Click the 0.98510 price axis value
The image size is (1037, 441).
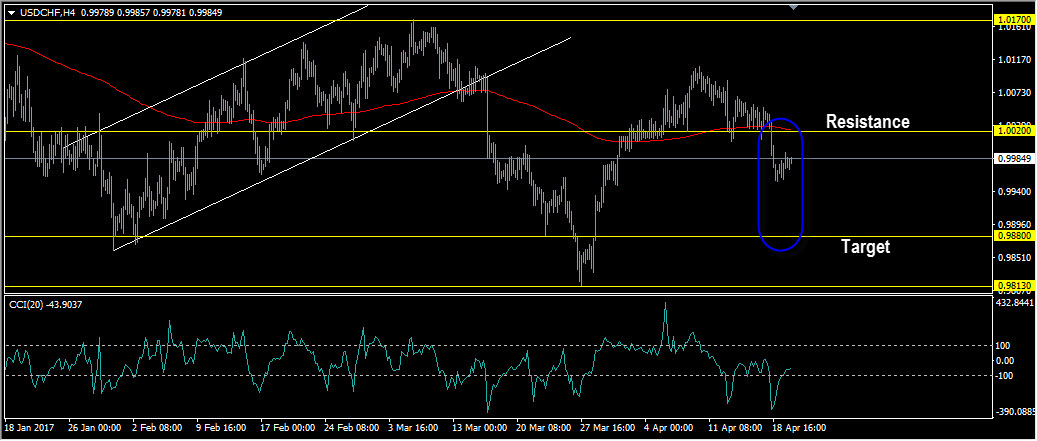click(x=1015, y=257)
